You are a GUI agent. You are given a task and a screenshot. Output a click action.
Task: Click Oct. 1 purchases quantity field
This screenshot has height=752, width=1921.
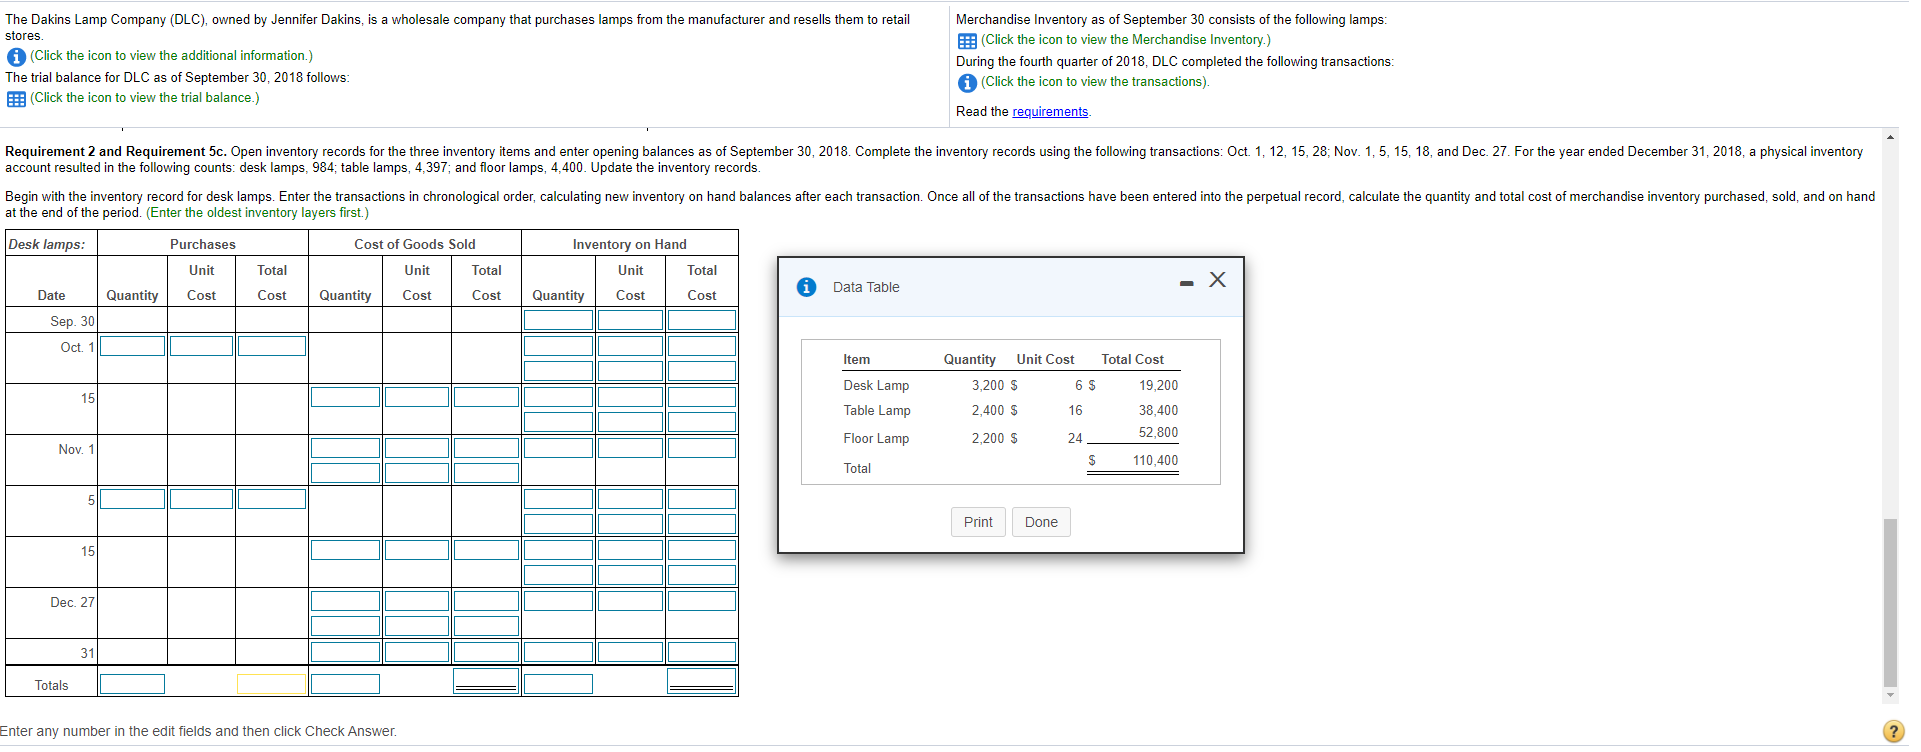[132, 346]
